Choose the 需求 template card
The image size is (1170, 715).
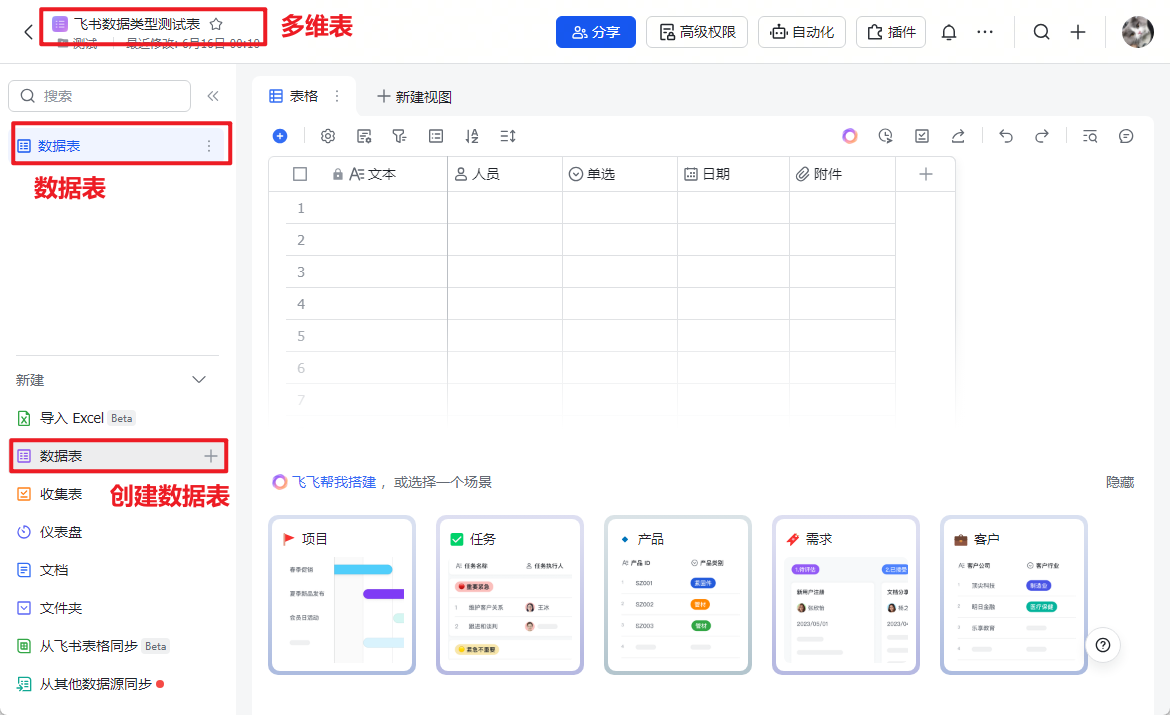coord(845,595)
